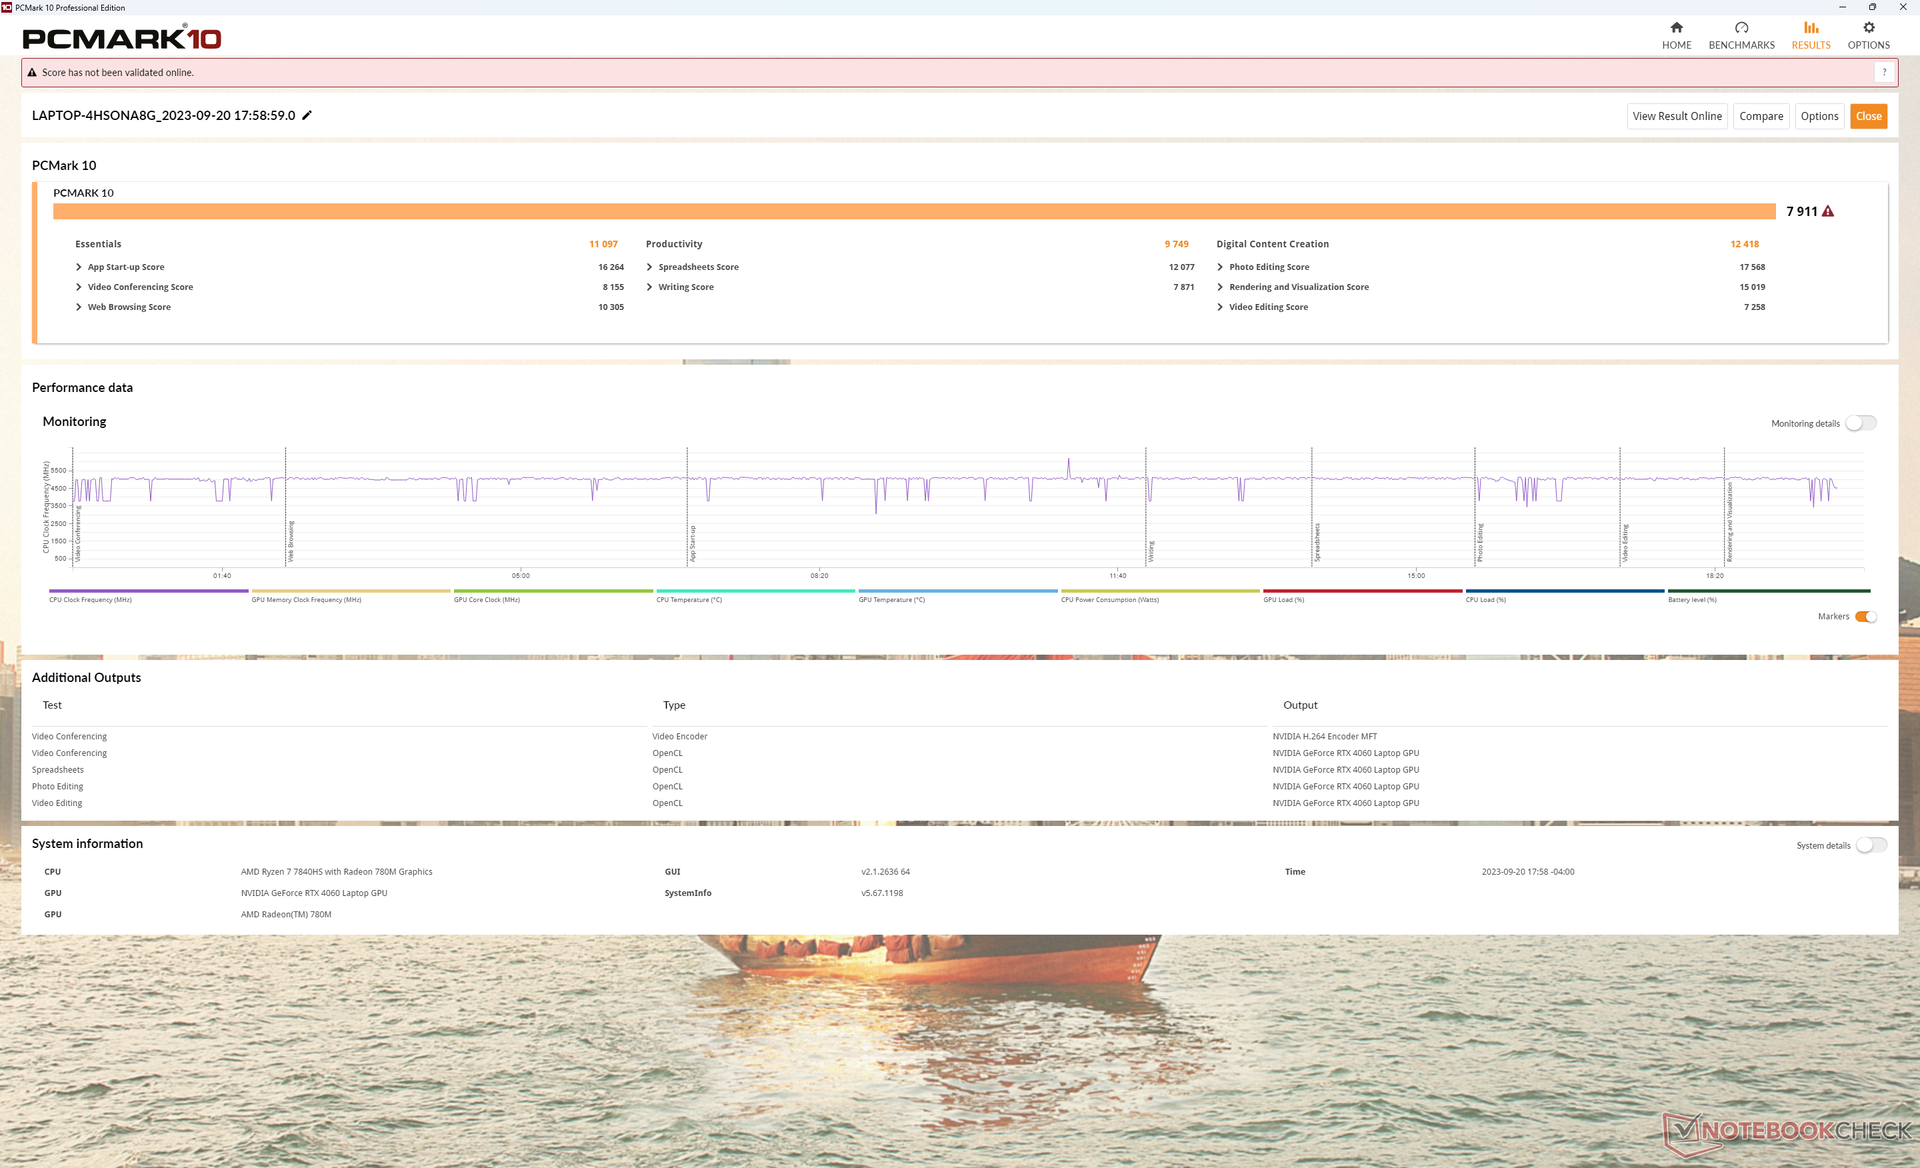Screen dimensions: 1920x1168
Task: Click View Result Online button
Action: coord(1677,116)
